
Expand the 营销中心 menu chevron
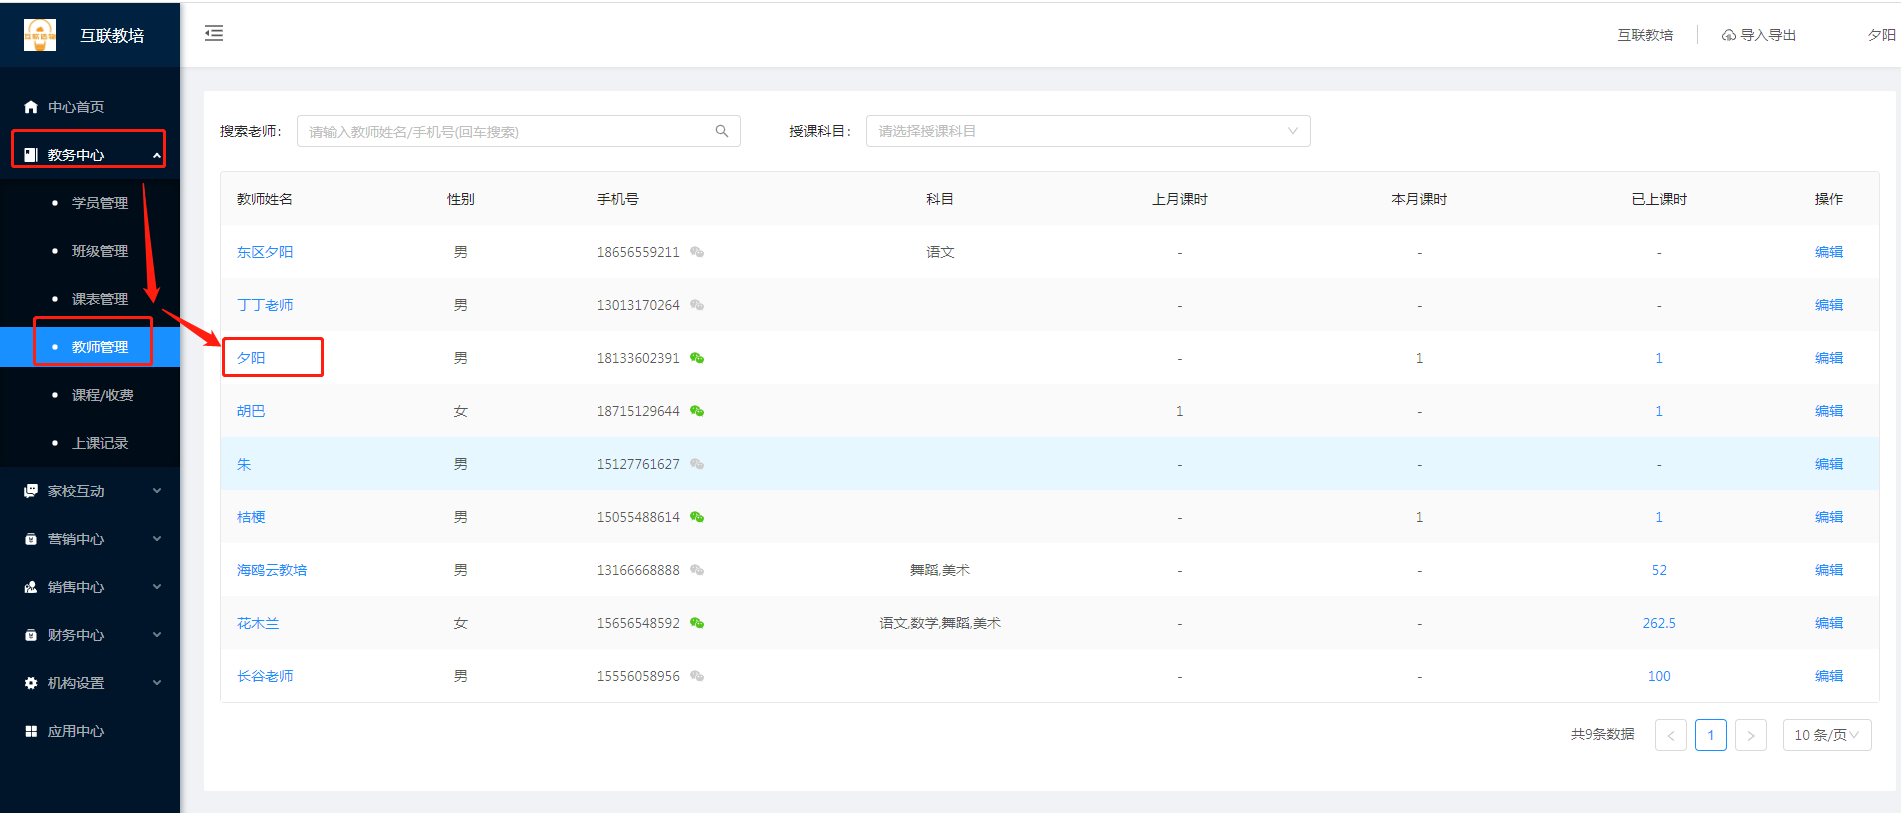(157, 539)
